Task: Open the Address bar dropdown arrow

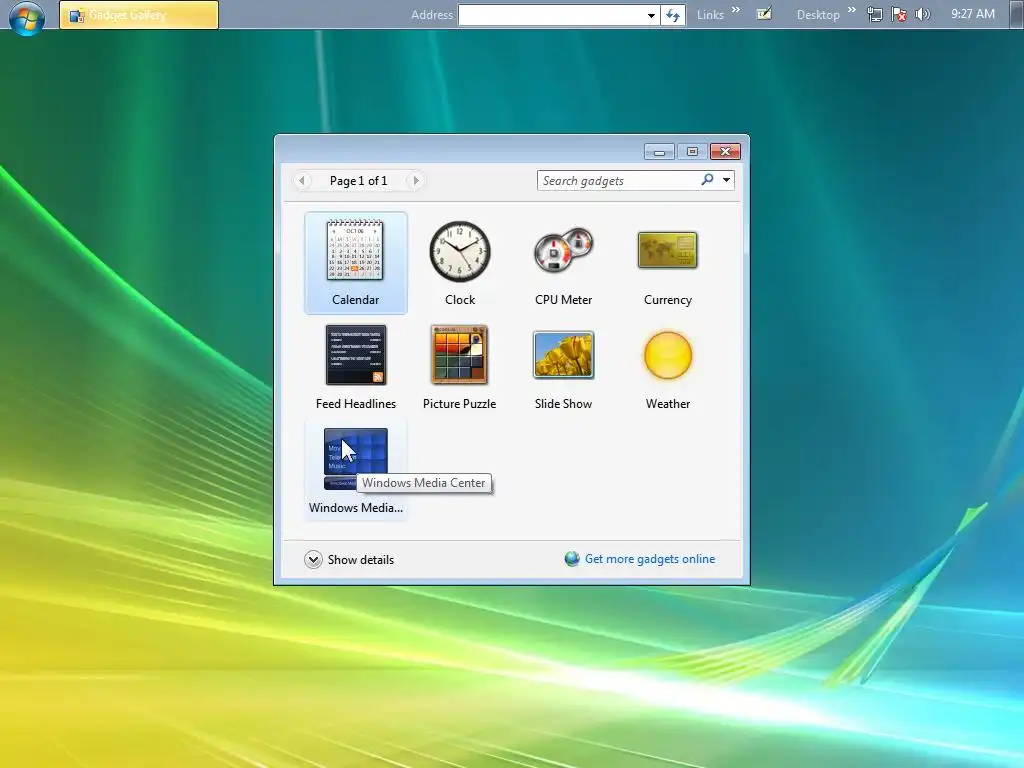Action: tap(651, 15)
